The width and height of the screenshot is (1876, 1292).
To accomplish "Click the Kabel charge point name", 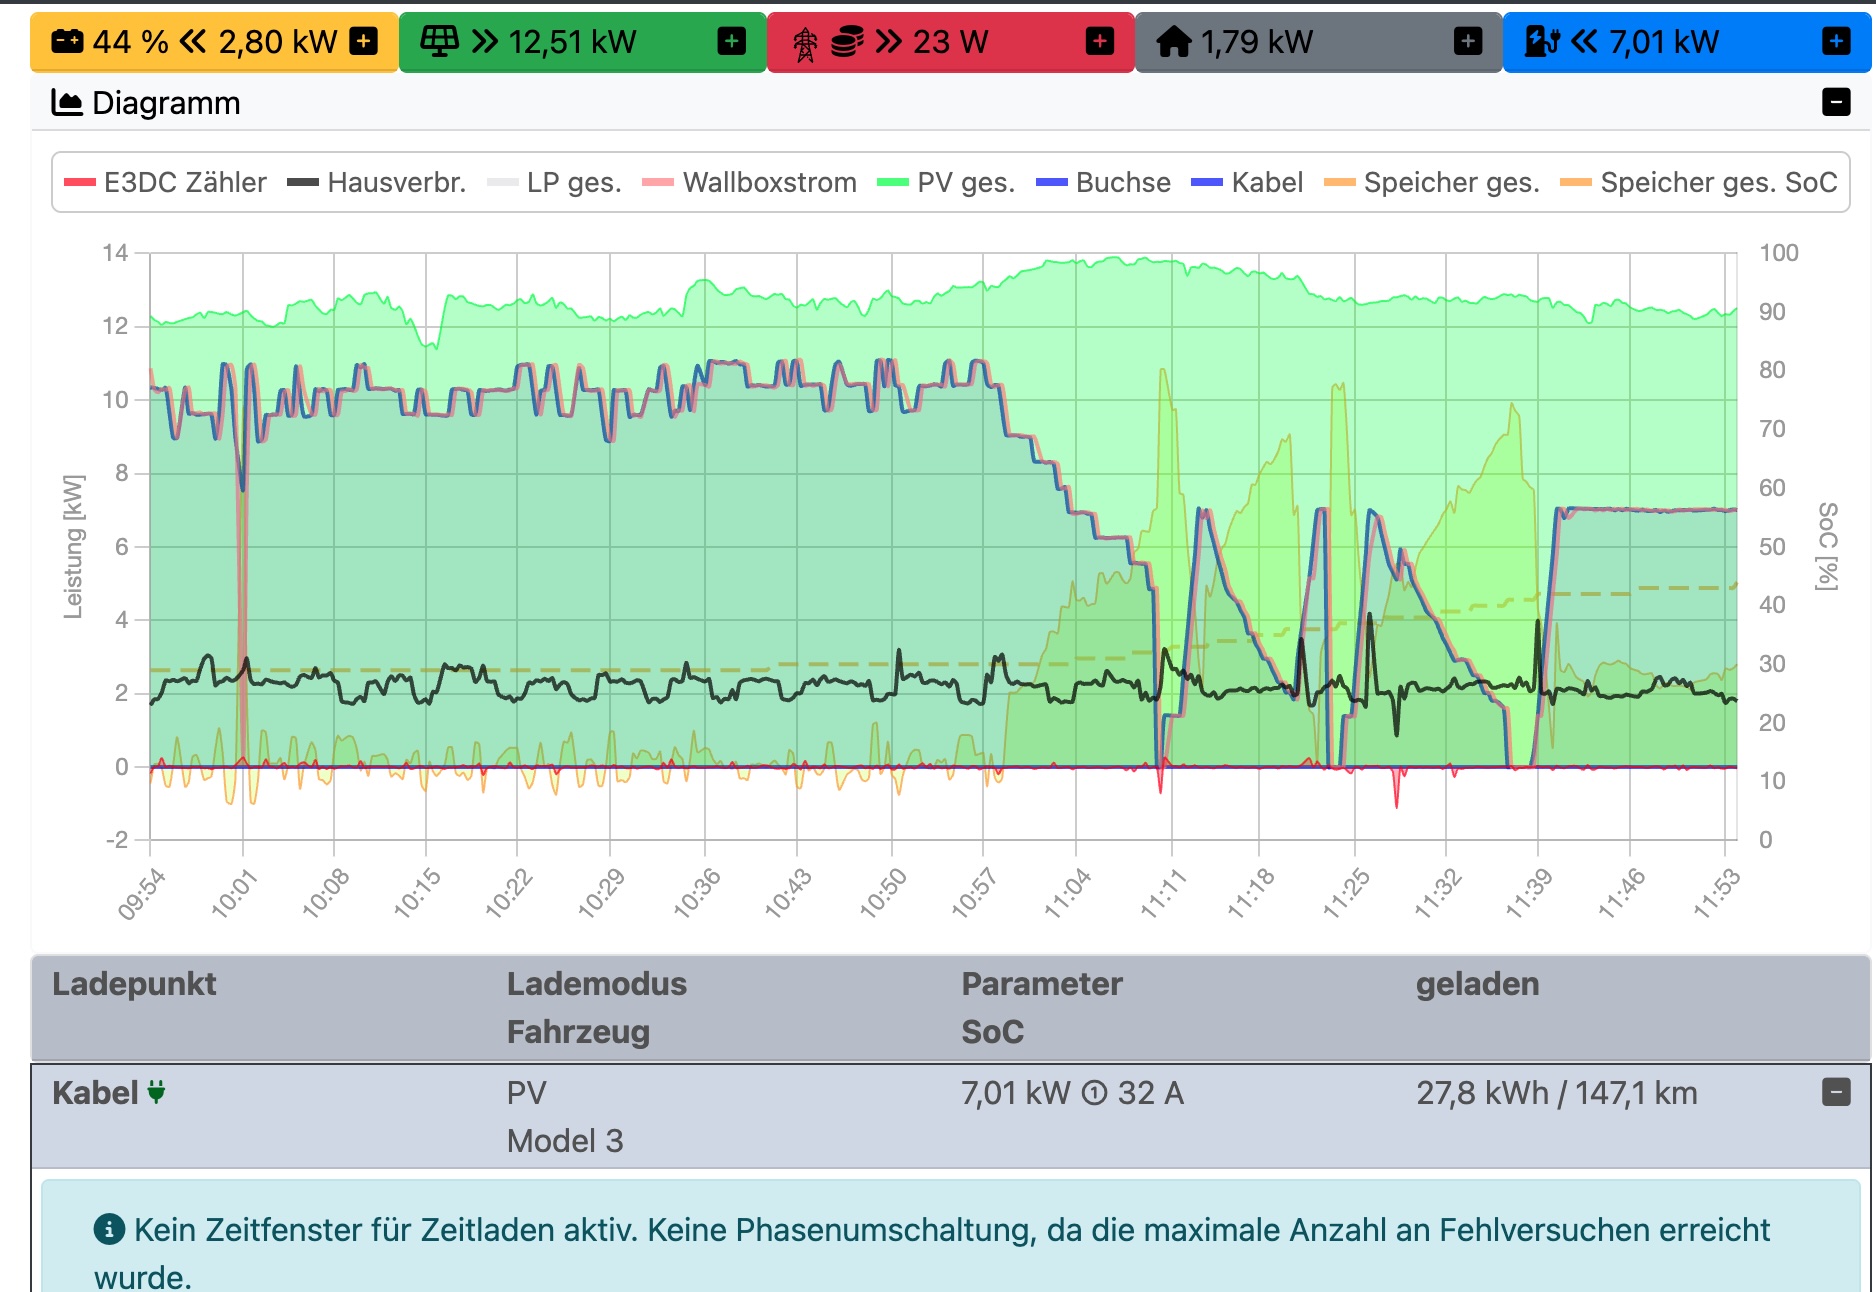I will [95, 1093].
